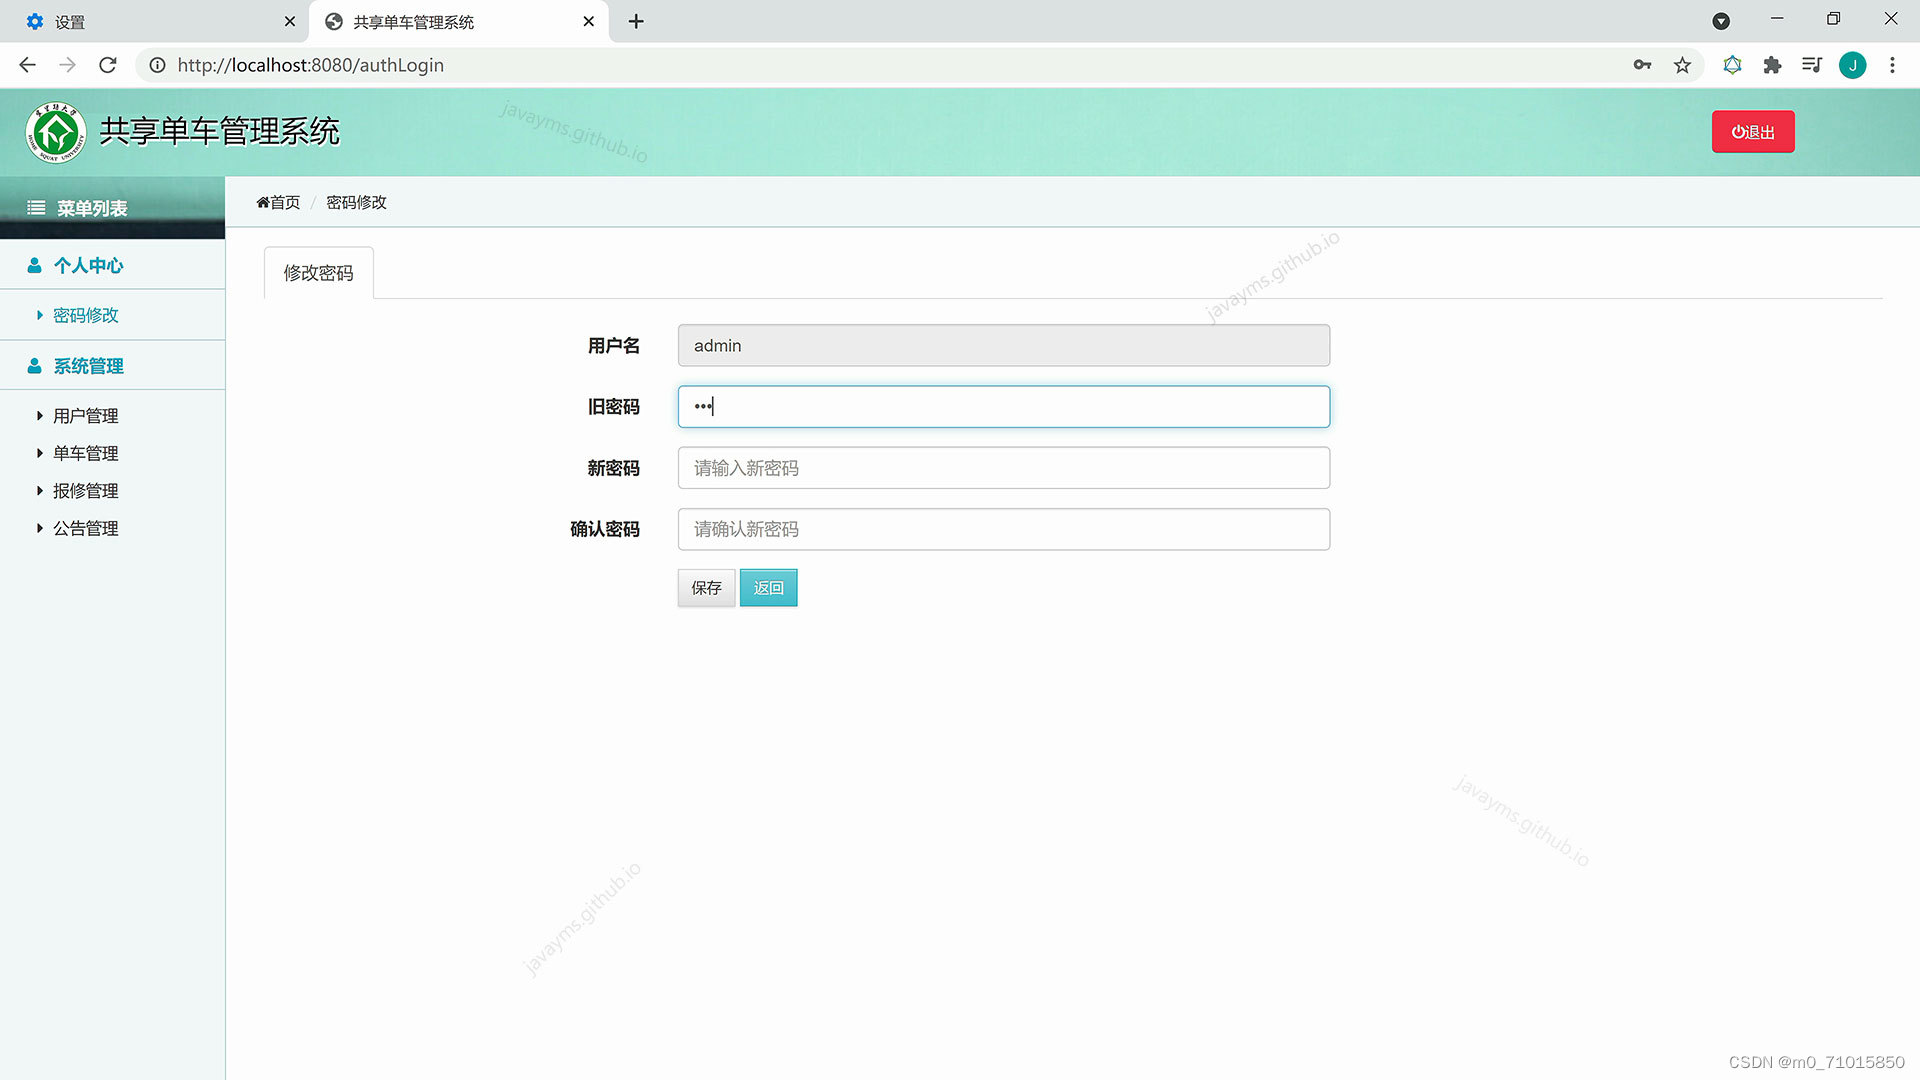
Task: Click the 菜单列表 hamburger list icon
Action: tap(36, 208)
